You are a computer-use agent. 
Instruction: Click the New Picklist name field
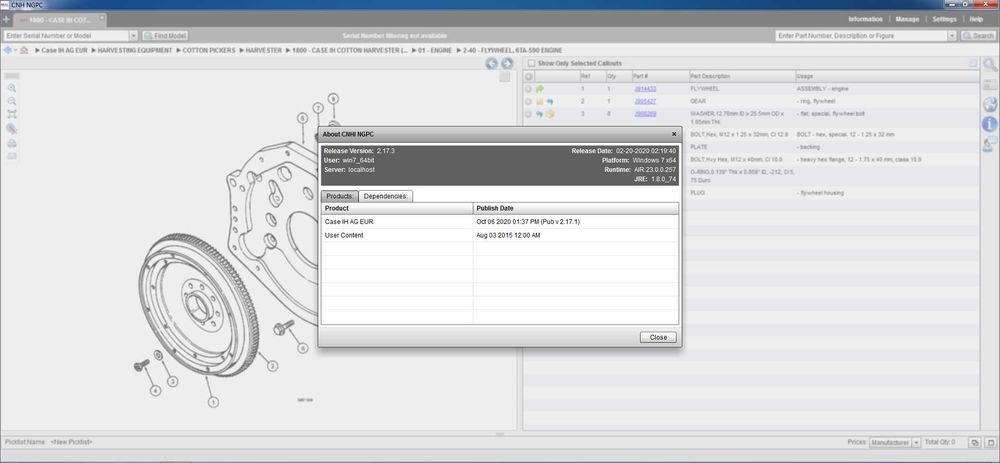click(71, 442)
